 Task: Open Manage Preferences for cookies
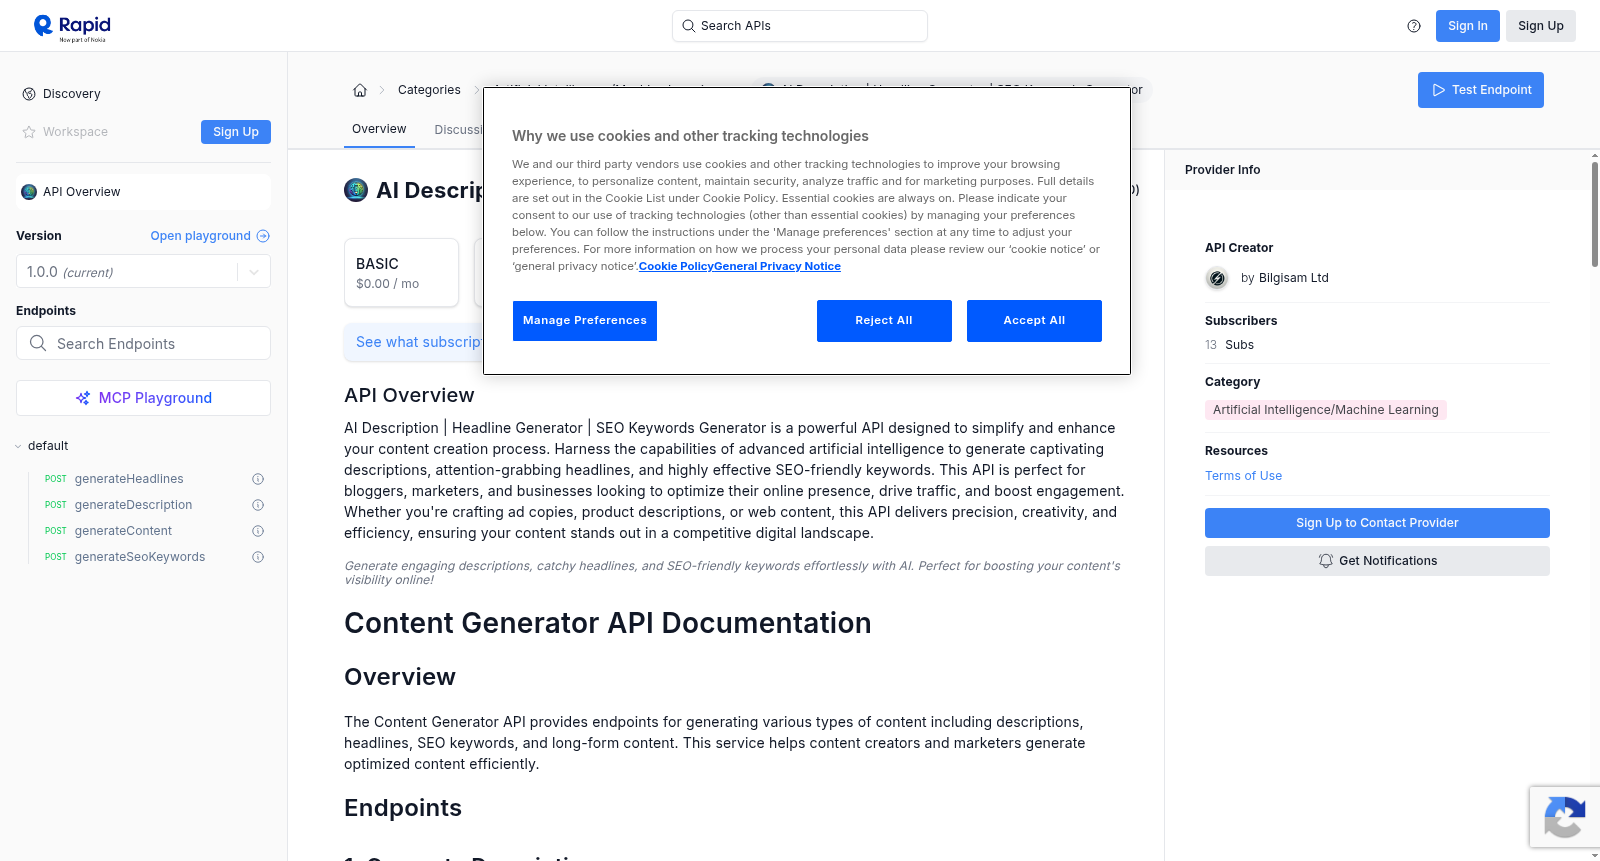[x=585, y=321]
